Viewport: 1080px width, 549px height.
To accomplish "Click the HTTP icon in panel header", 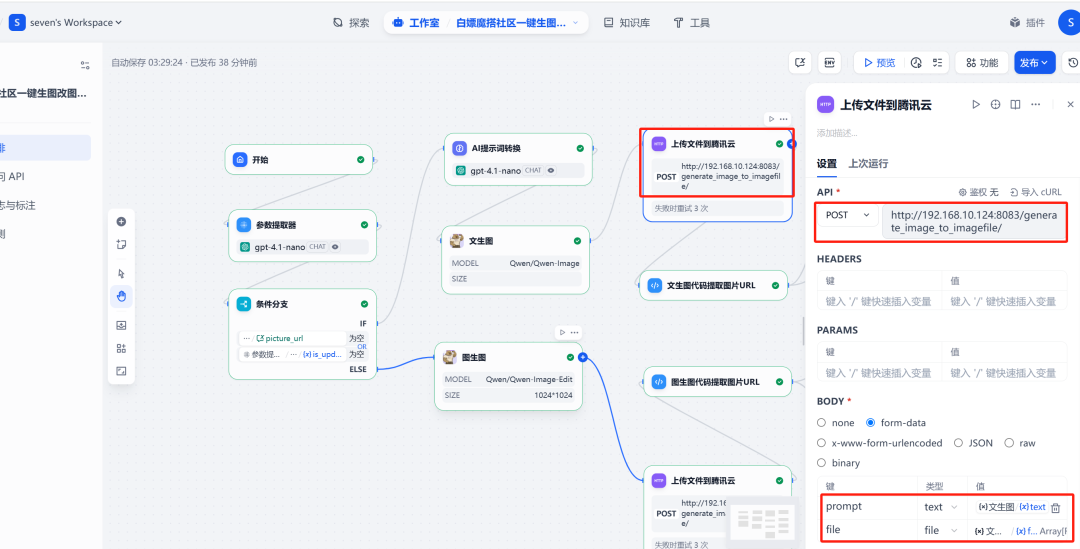I will (x=825, y=104).
